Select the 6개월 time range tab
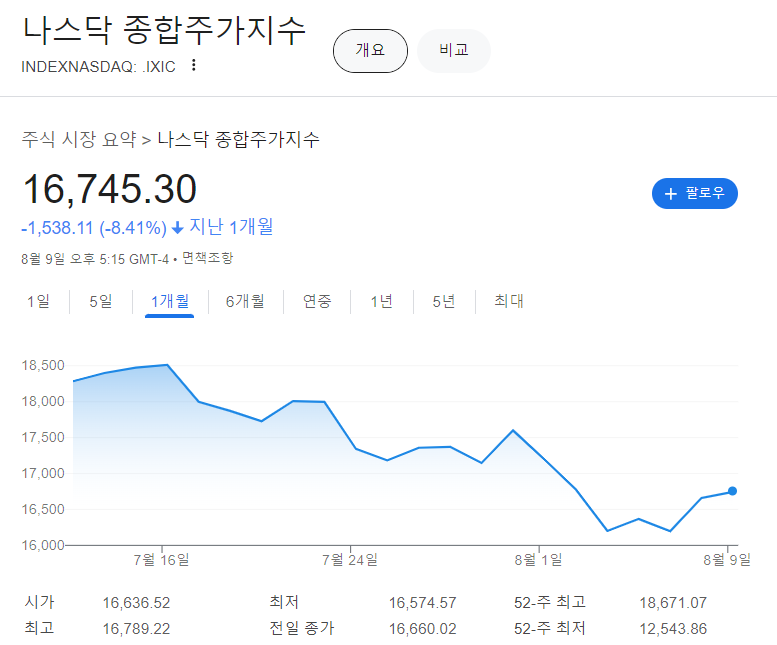 tap(245, 301)
